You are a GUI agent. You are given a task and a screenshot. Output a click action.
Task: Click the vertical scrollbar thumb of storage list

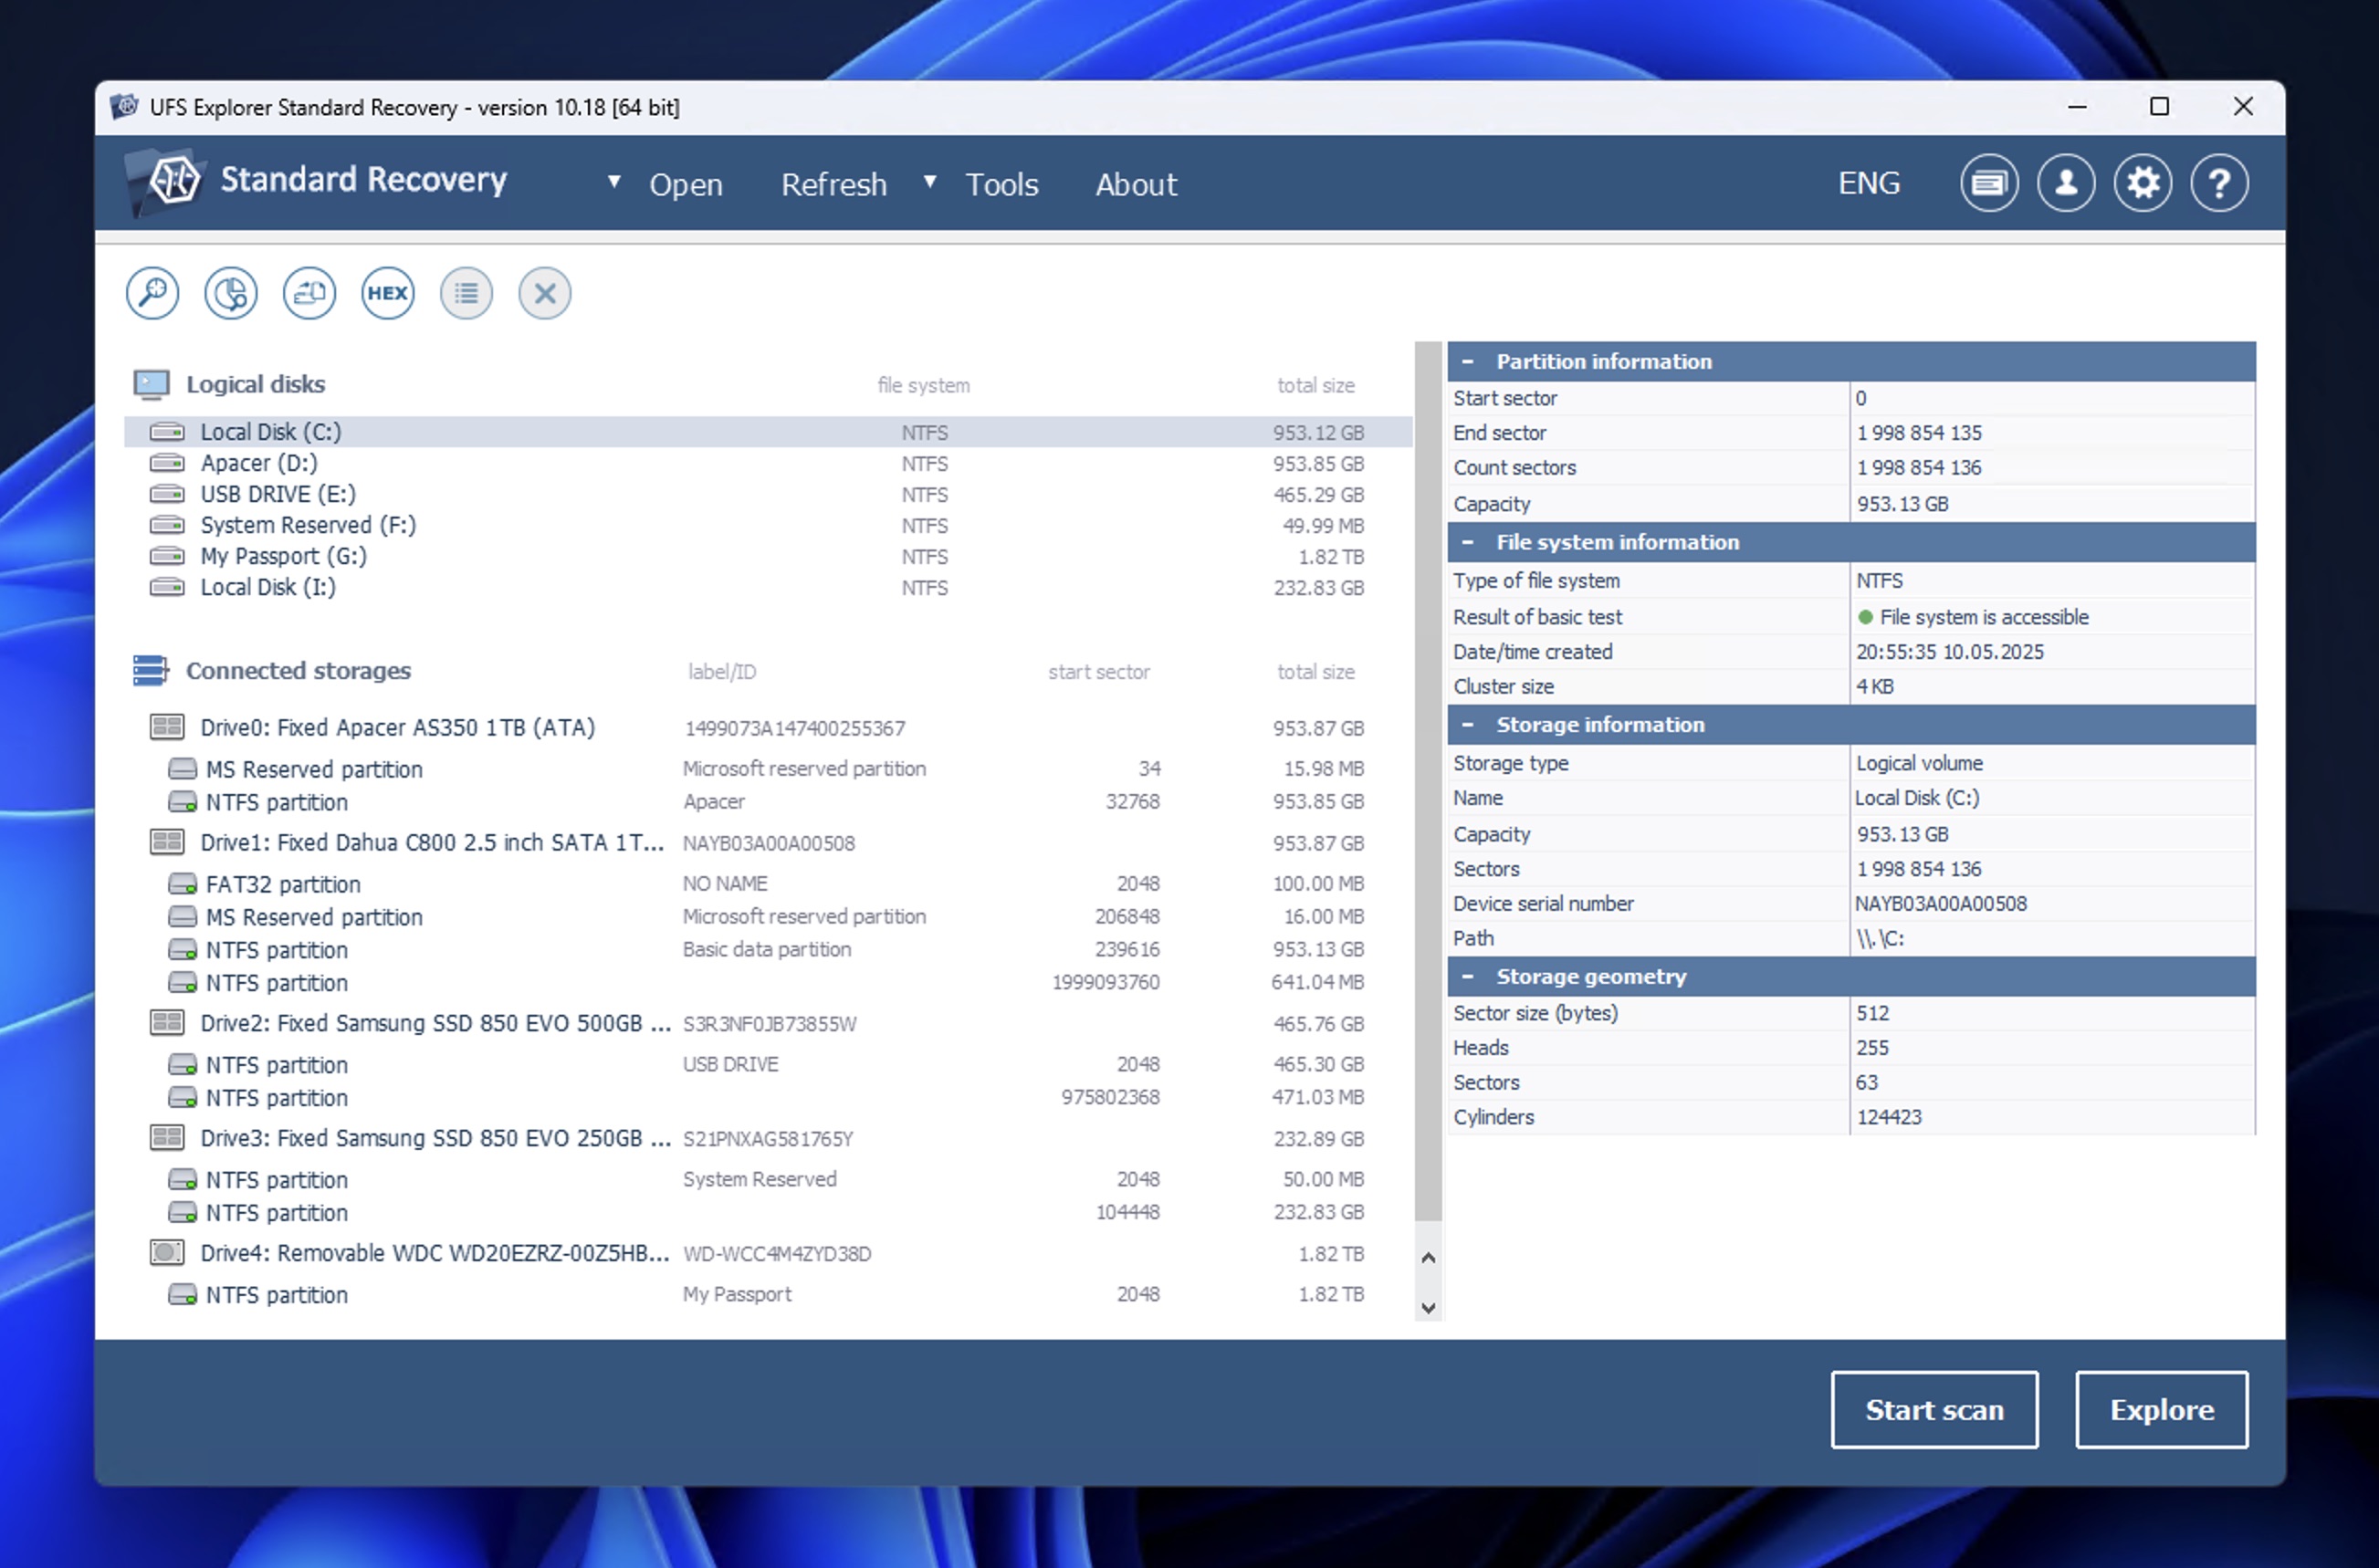pos(1429,780)
